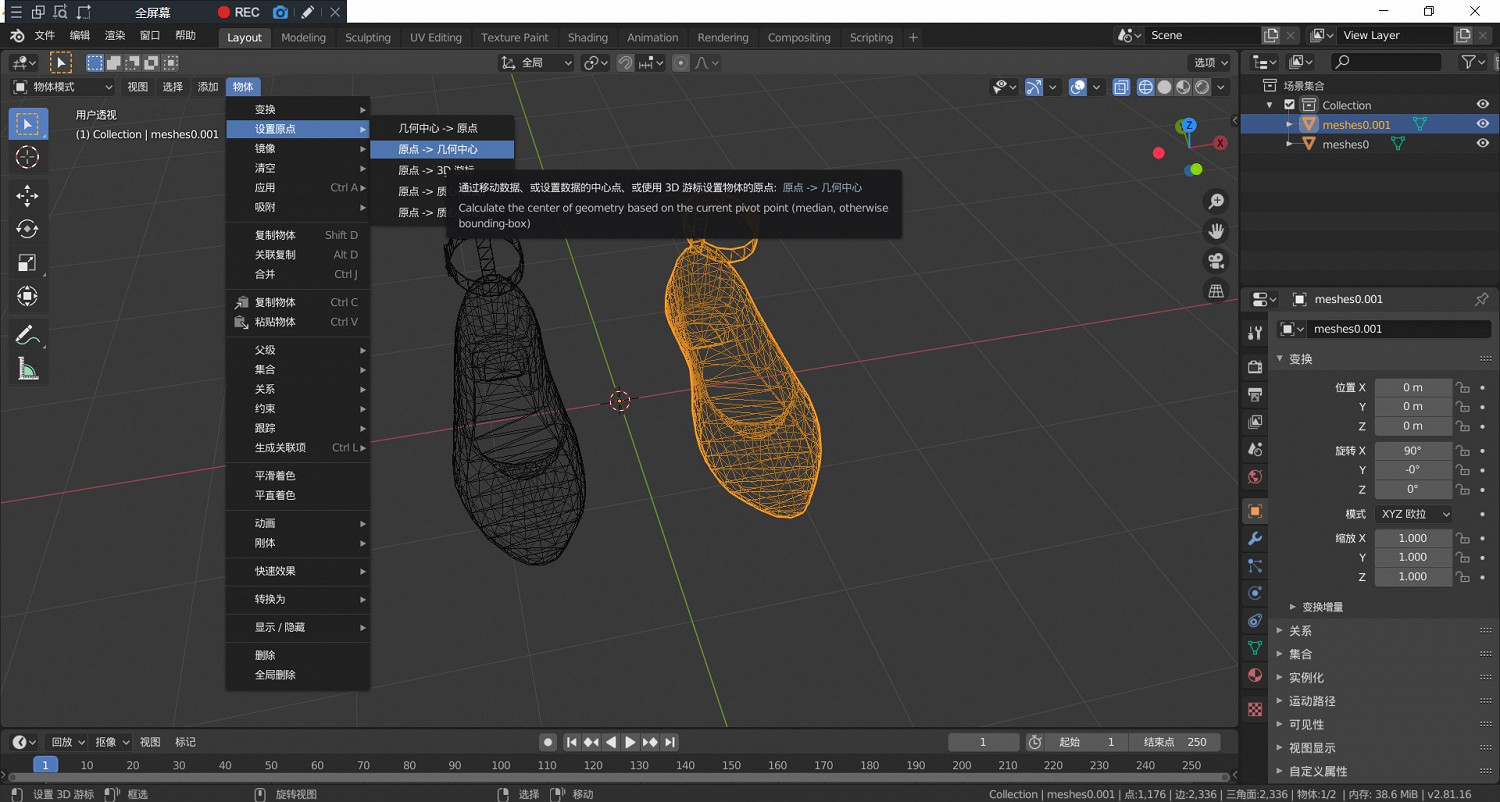Viewport: 1500px width, 802px height.
Task: Toggle lock on Location X
Action: coord(1462,388)
